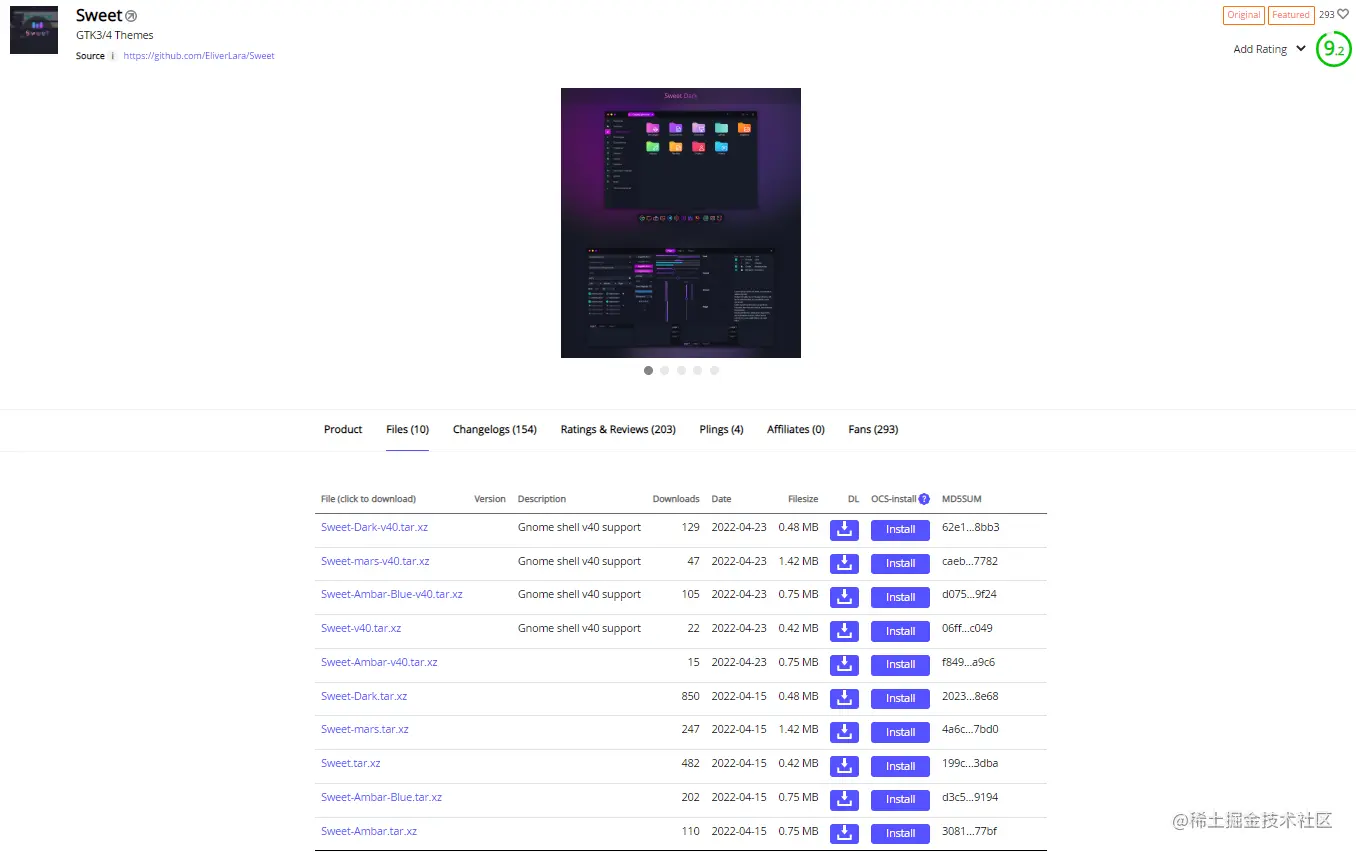
Task: Click the Sweet-Ambar.tar.xz file link
Action: click(369, 831)
